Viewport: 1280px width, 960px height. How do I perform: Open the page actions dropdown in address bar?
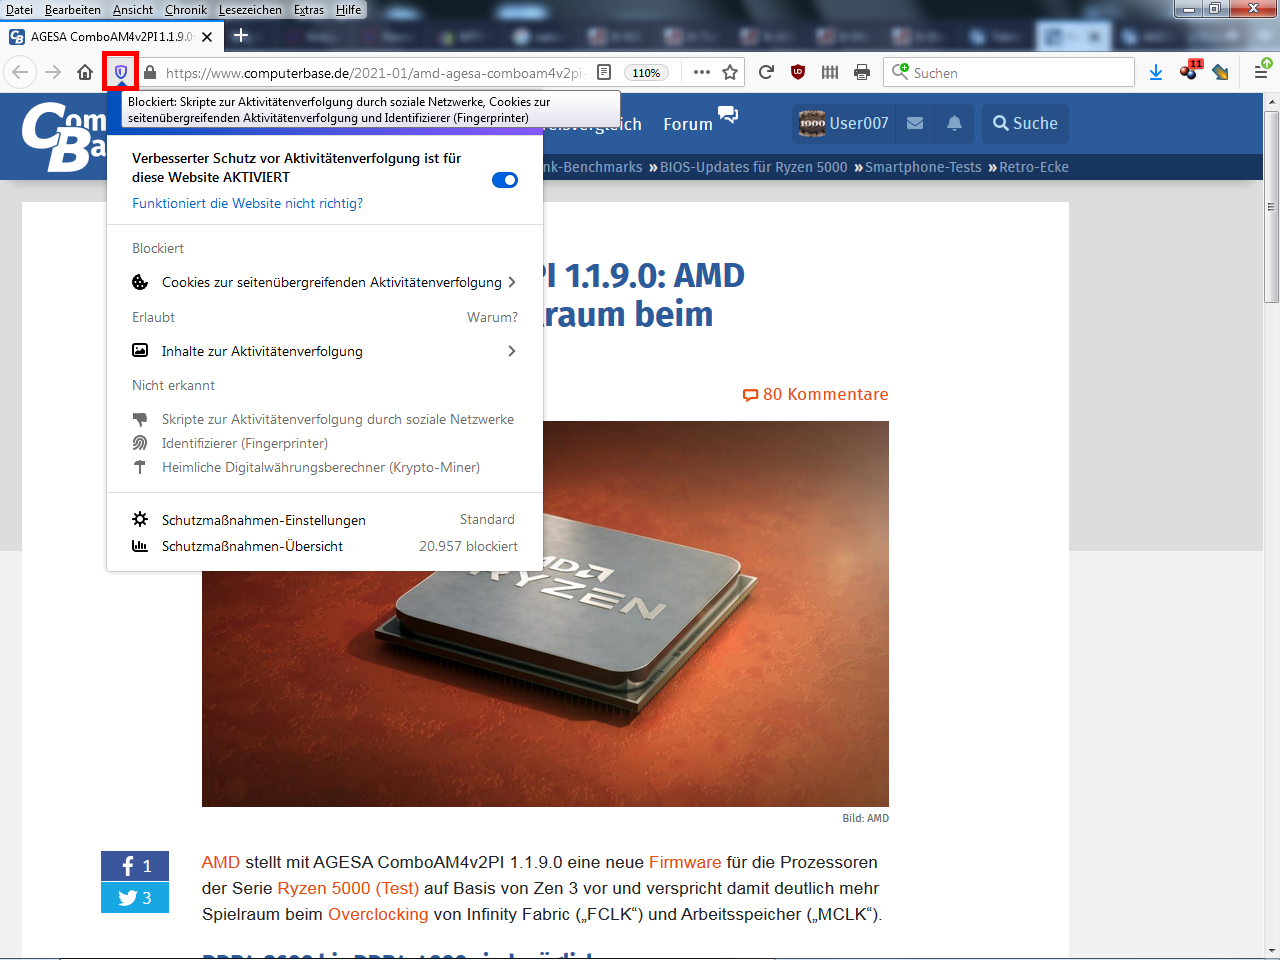(x=701, y=72)
